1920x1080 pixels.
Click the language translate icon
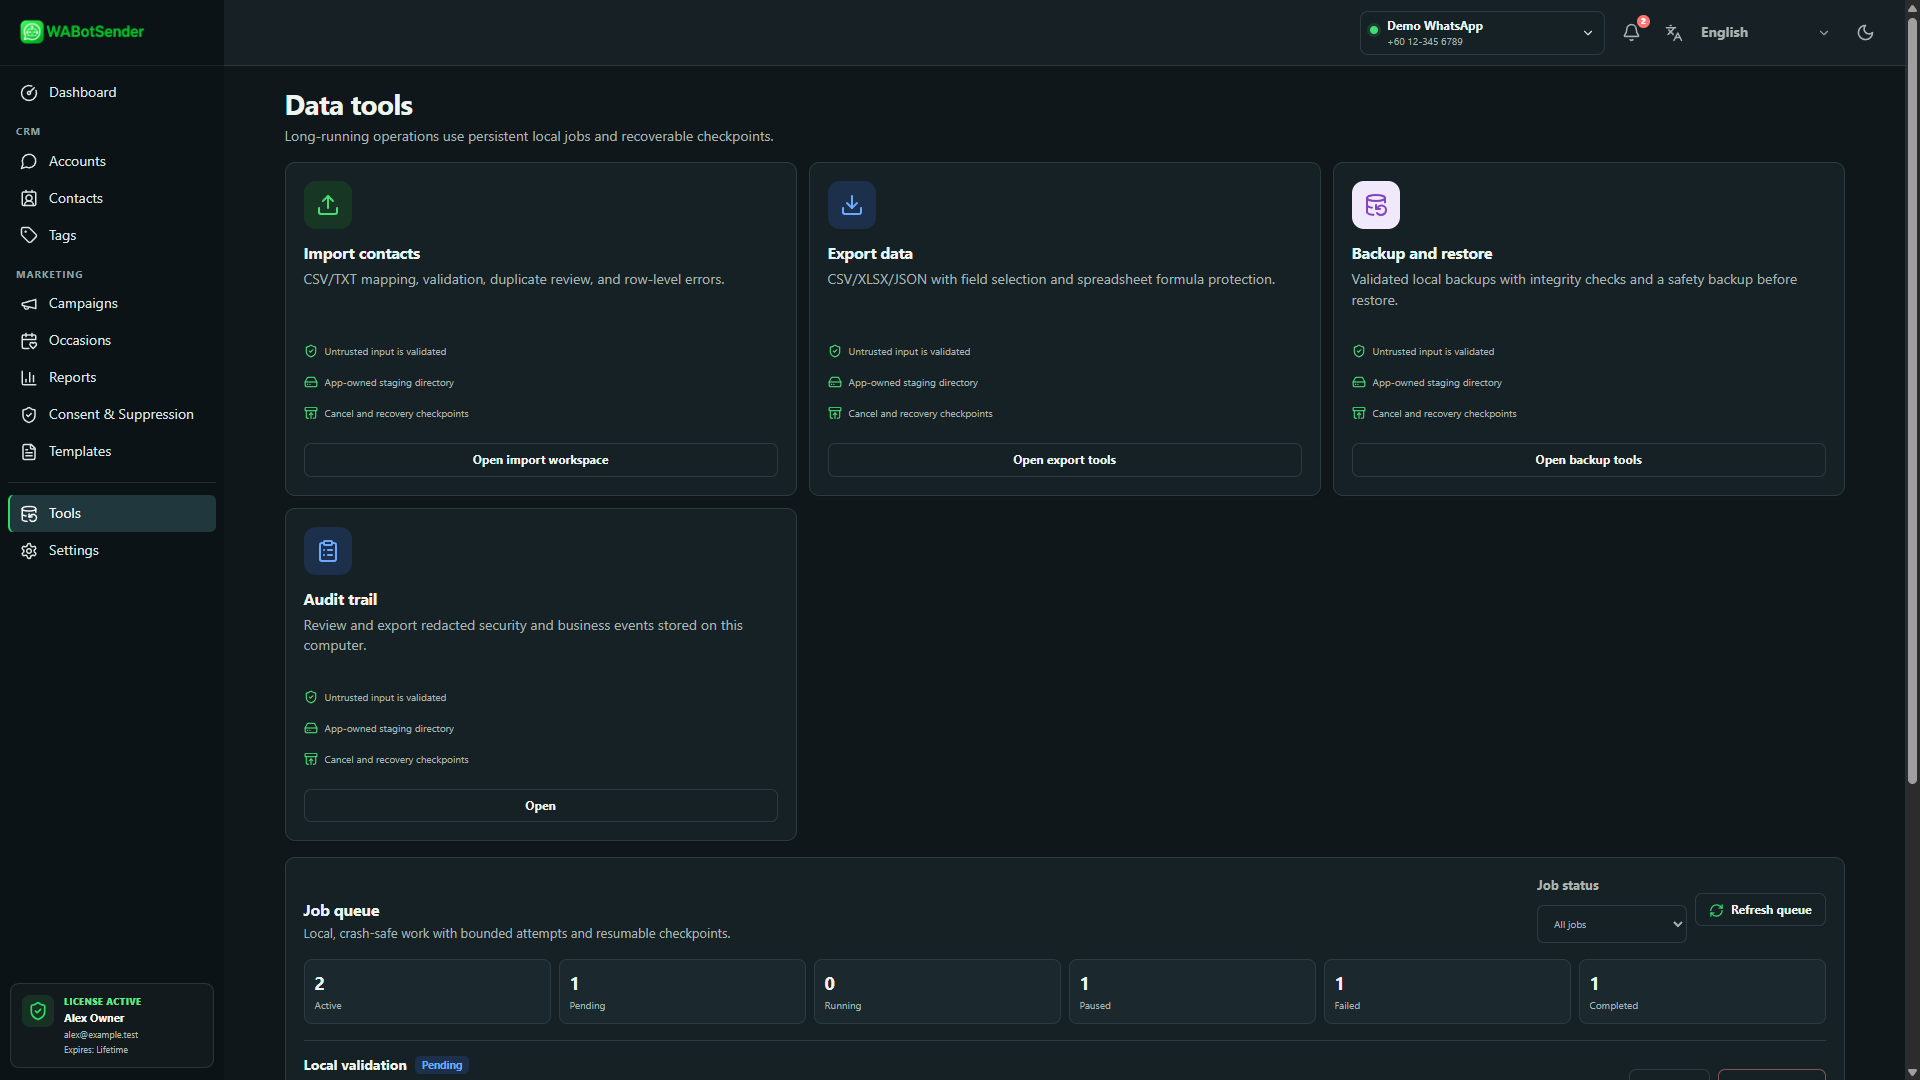1674,33
